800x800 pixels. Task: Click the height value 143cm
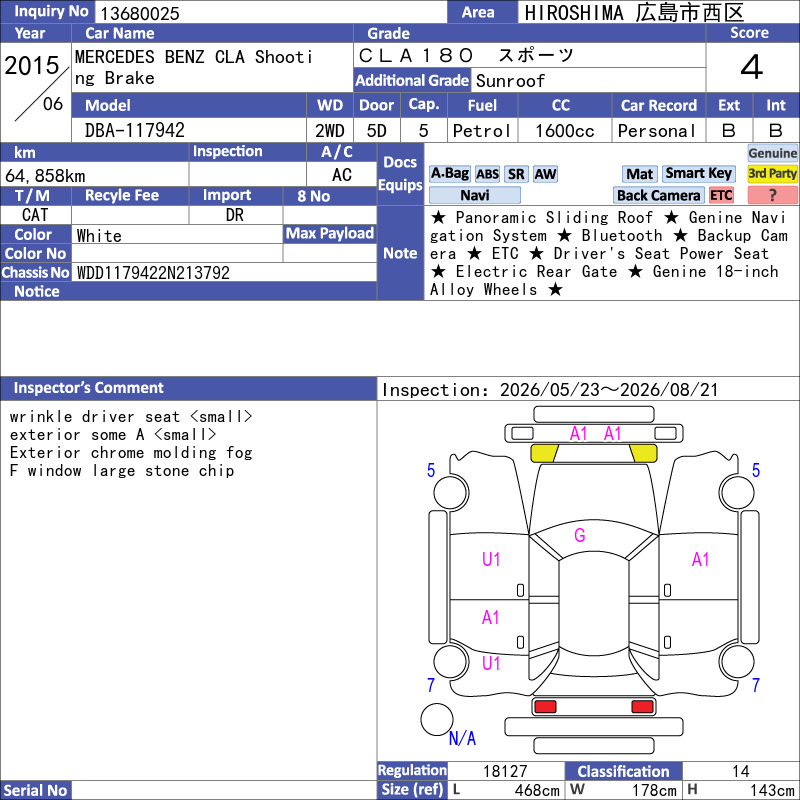(771, 790)
